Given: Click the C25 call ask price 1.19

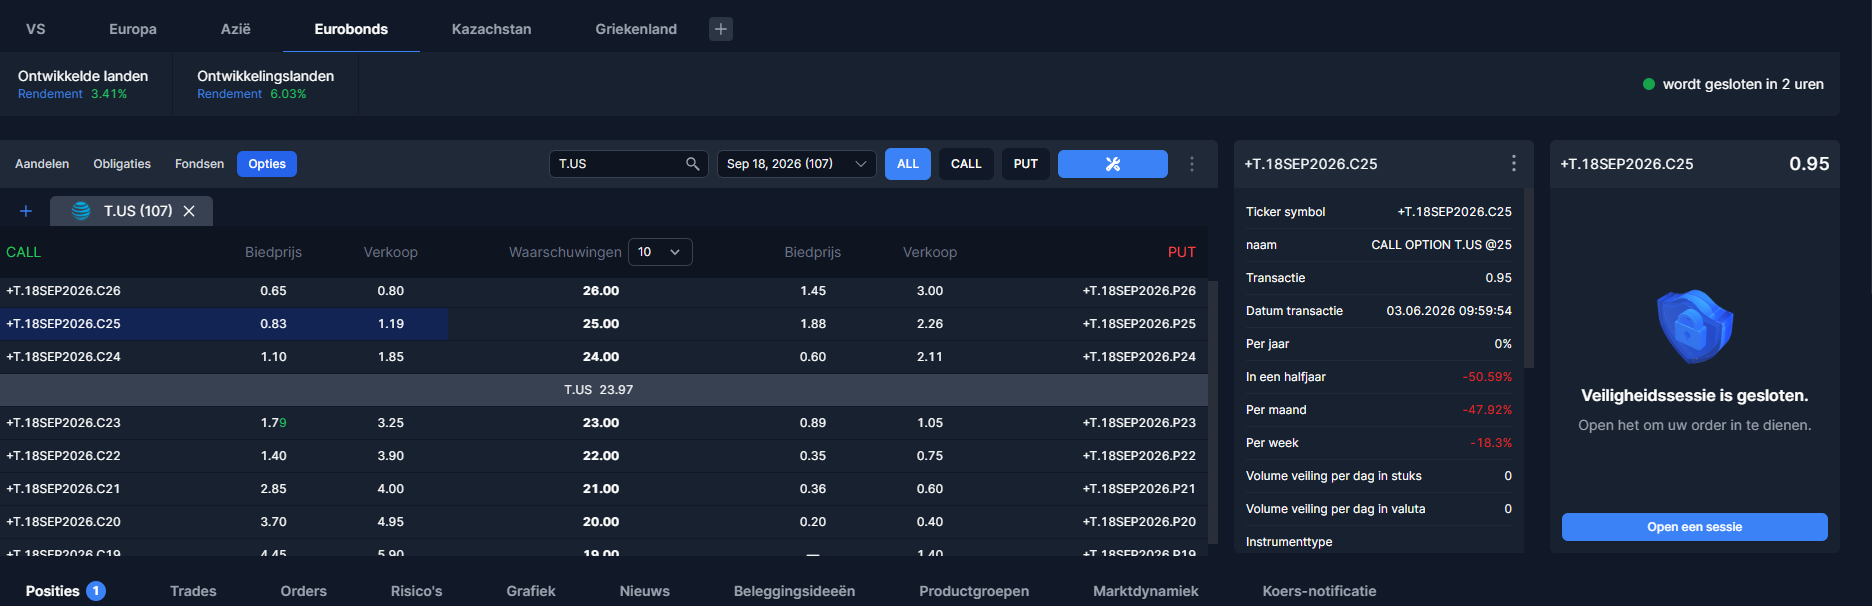Looking at the screenshot, I should (x=391, y=324).
